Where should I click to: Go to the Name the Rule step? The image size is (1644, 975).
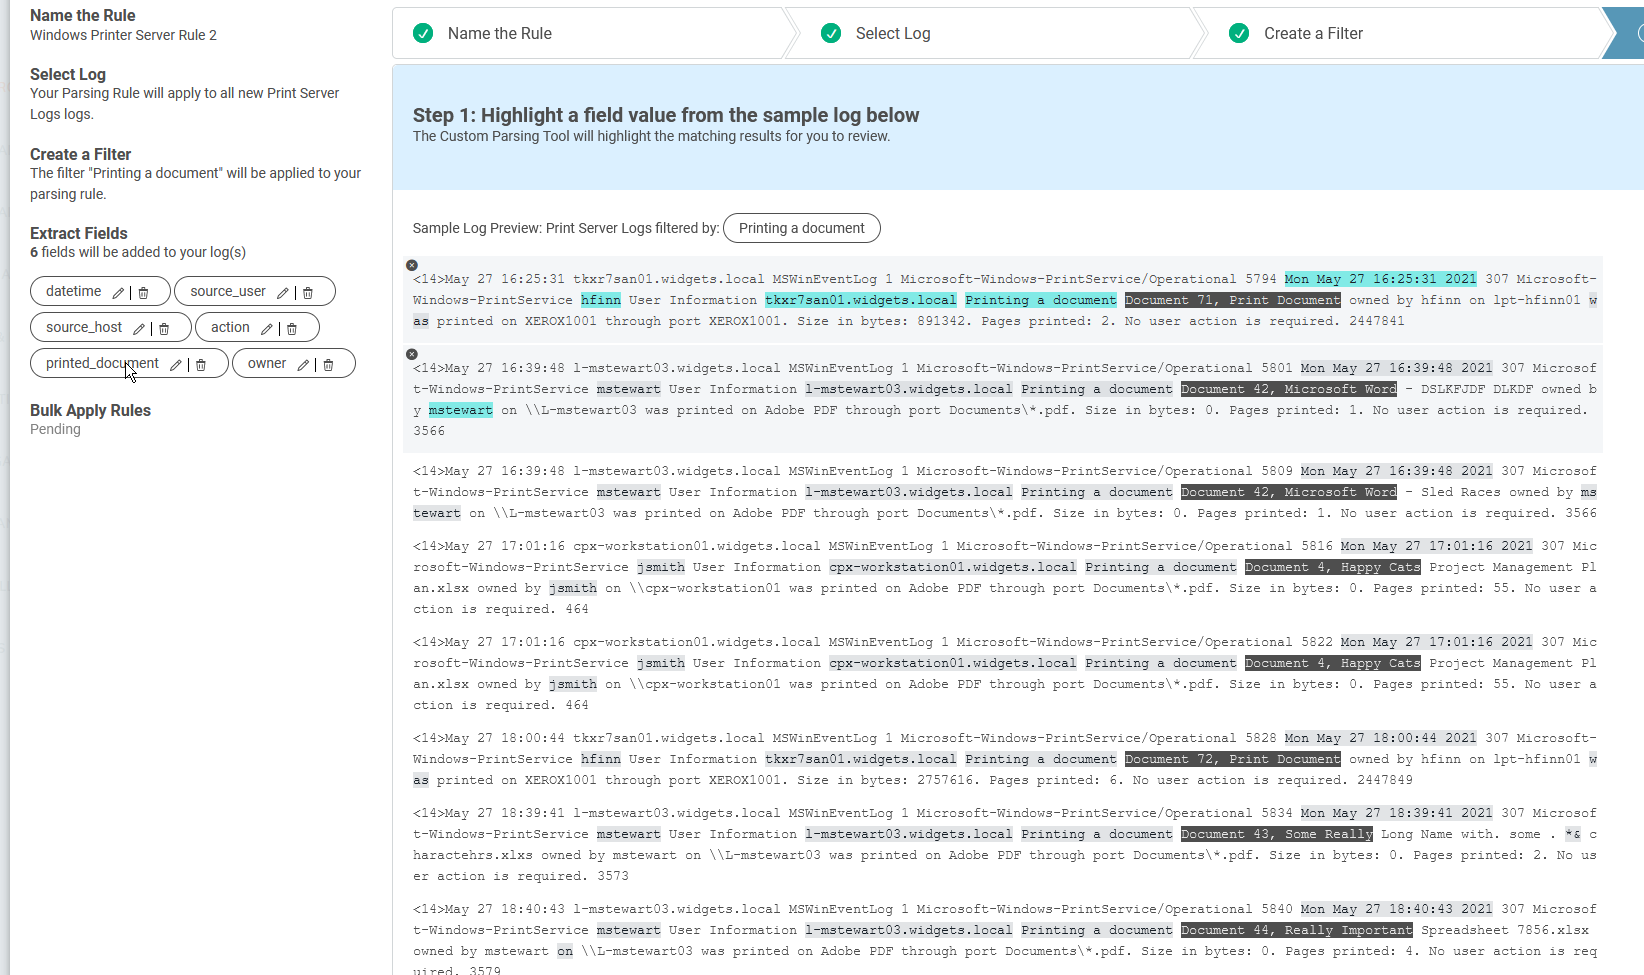[499, 34]
